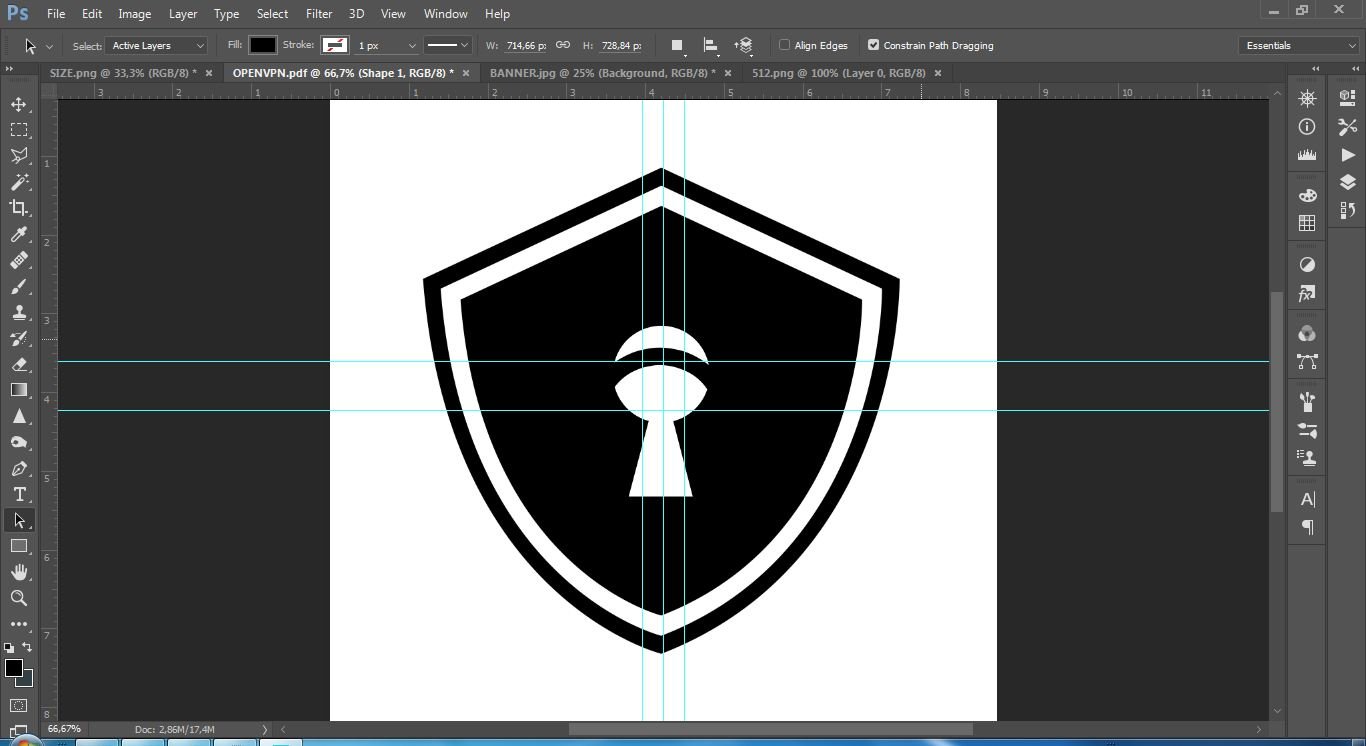Viewport: 1366px width, 746px height.
Task: Open the Layer menu
Action: tap(183, 14)
